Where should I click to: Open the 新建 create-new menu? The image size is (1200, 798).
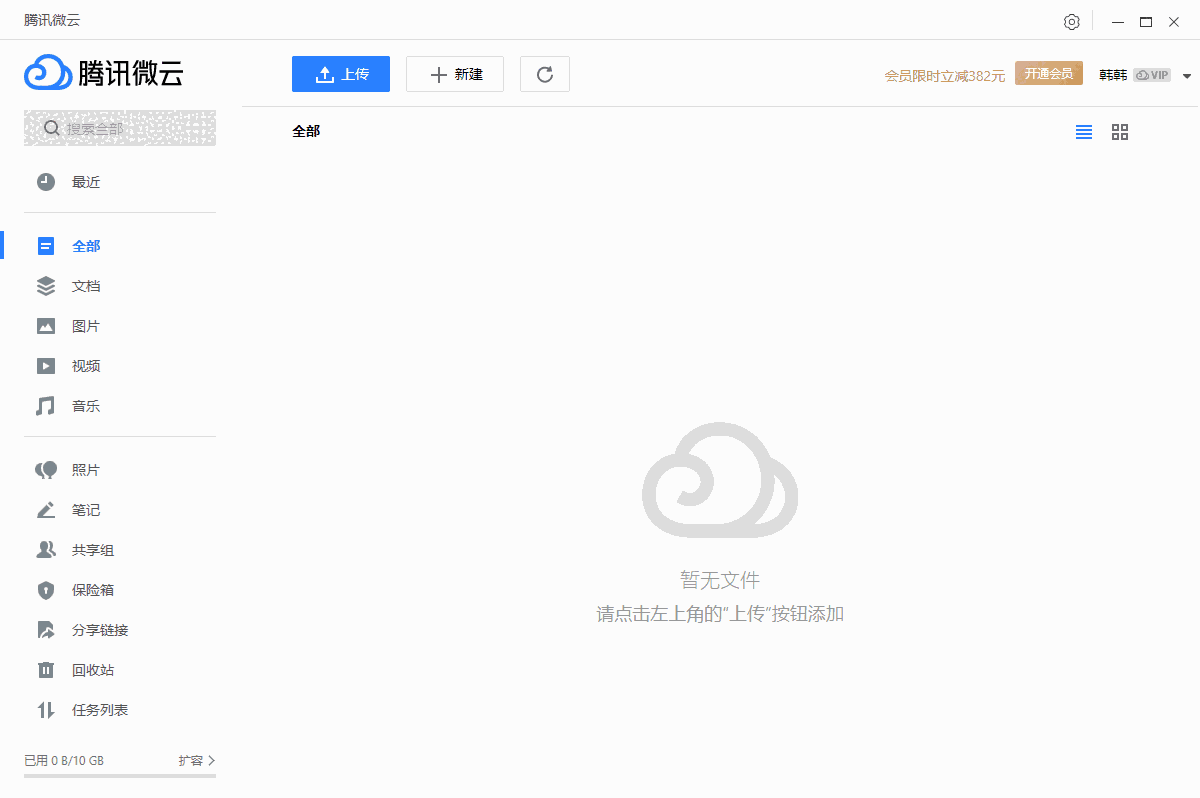pyautogui.click(x=454, y=73)
